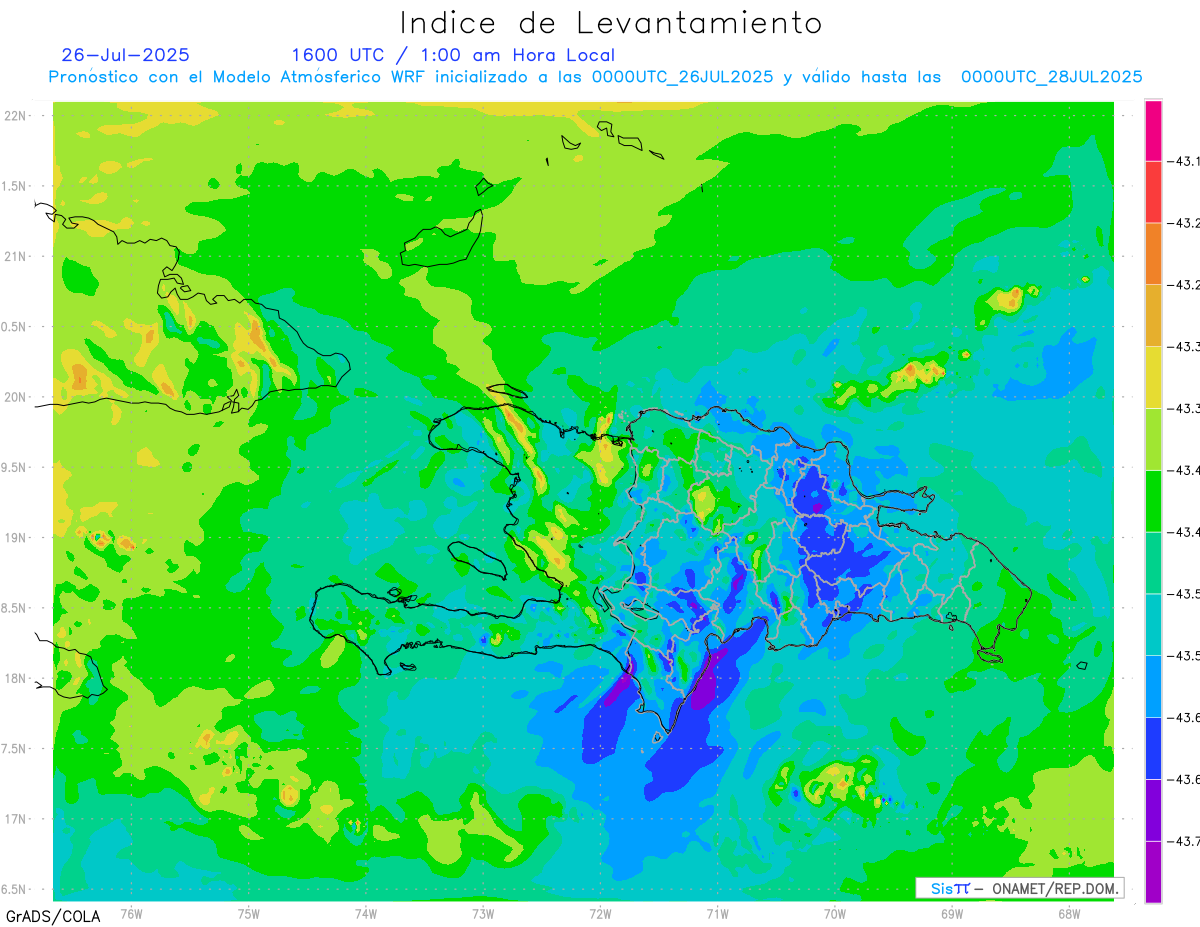
Task: Click valid-until time '0000UTC_28JUL2025'
Action: coord(1051,77)
